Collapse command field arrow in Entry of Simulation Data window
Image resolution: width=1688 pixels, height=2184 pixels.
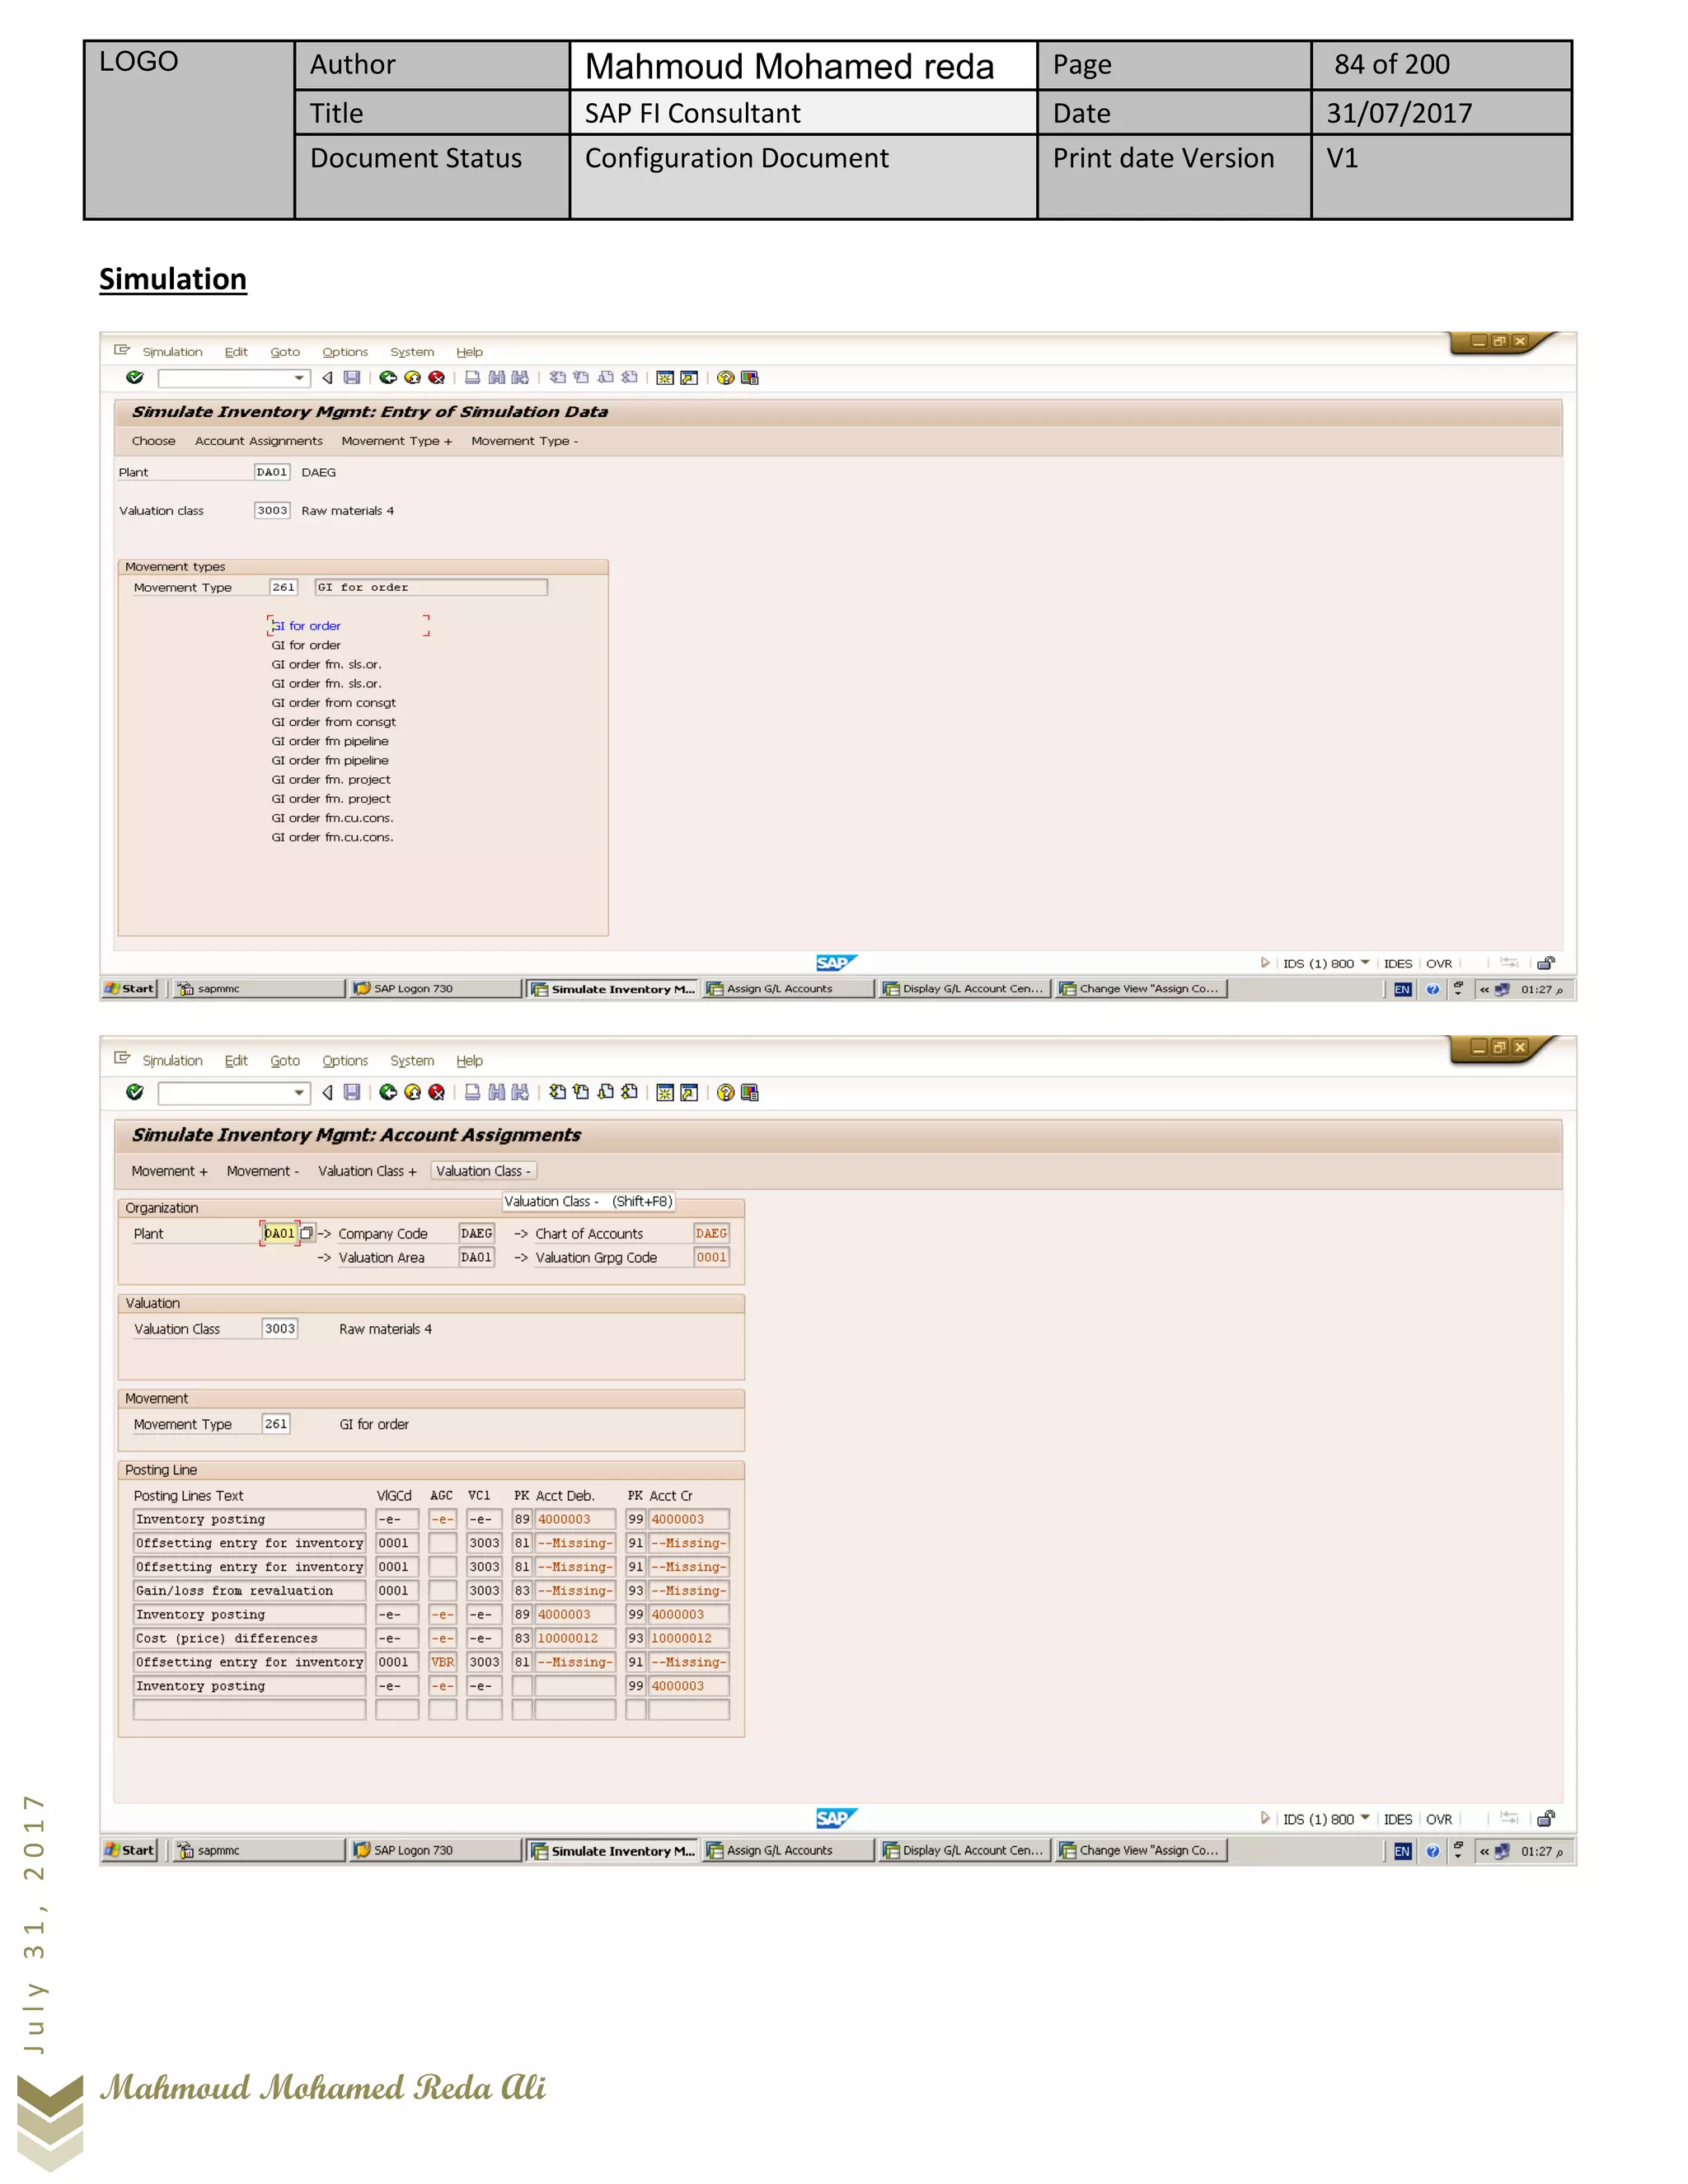pyautogui.click(x=327, y=378)
